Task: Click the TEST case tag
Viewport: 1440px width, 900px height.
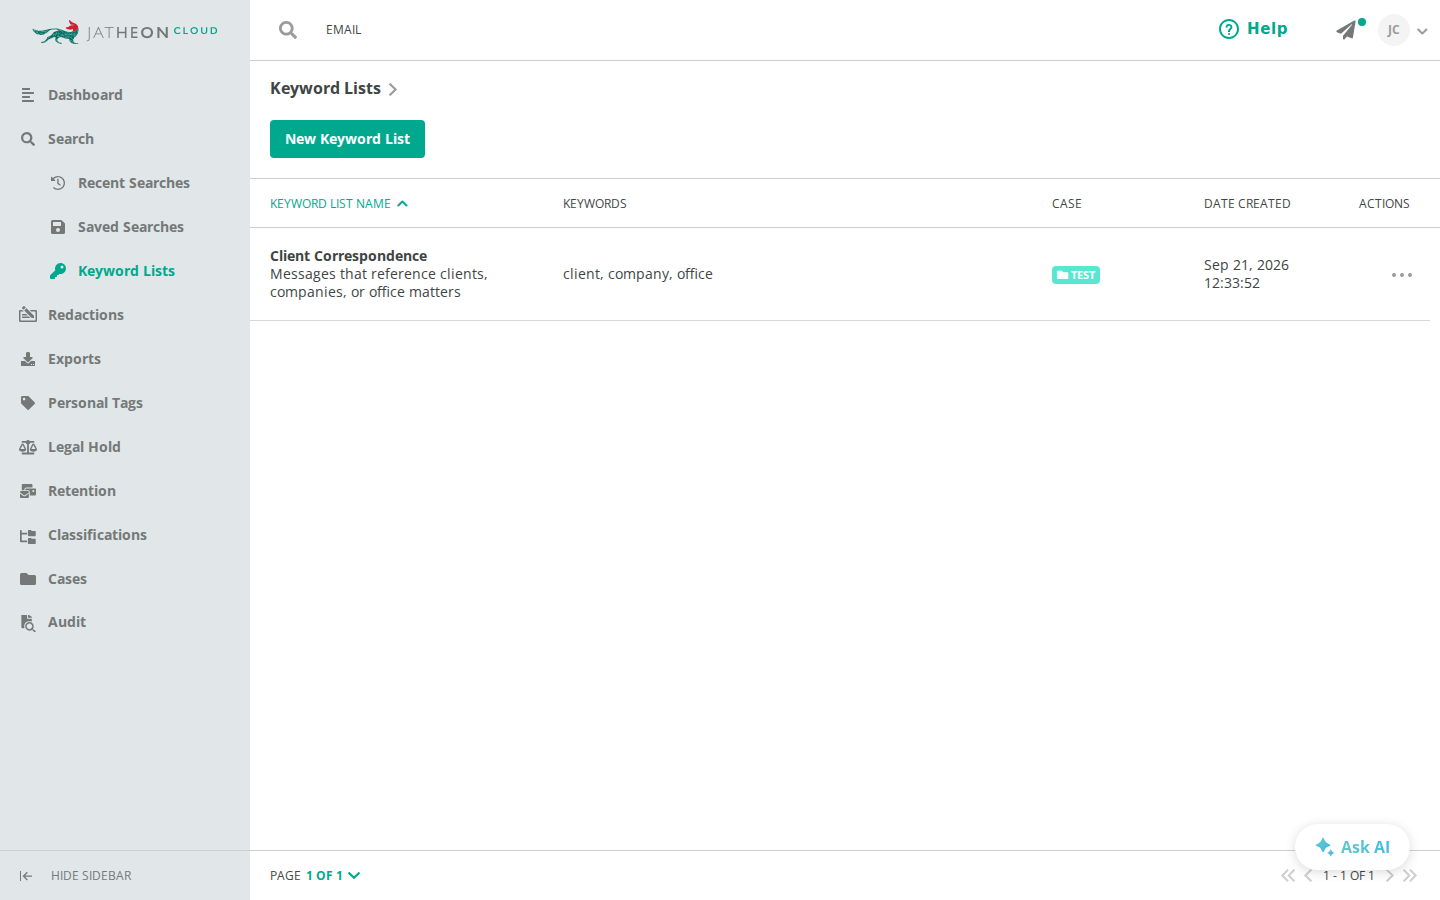Action: [x=1076, y=275]
